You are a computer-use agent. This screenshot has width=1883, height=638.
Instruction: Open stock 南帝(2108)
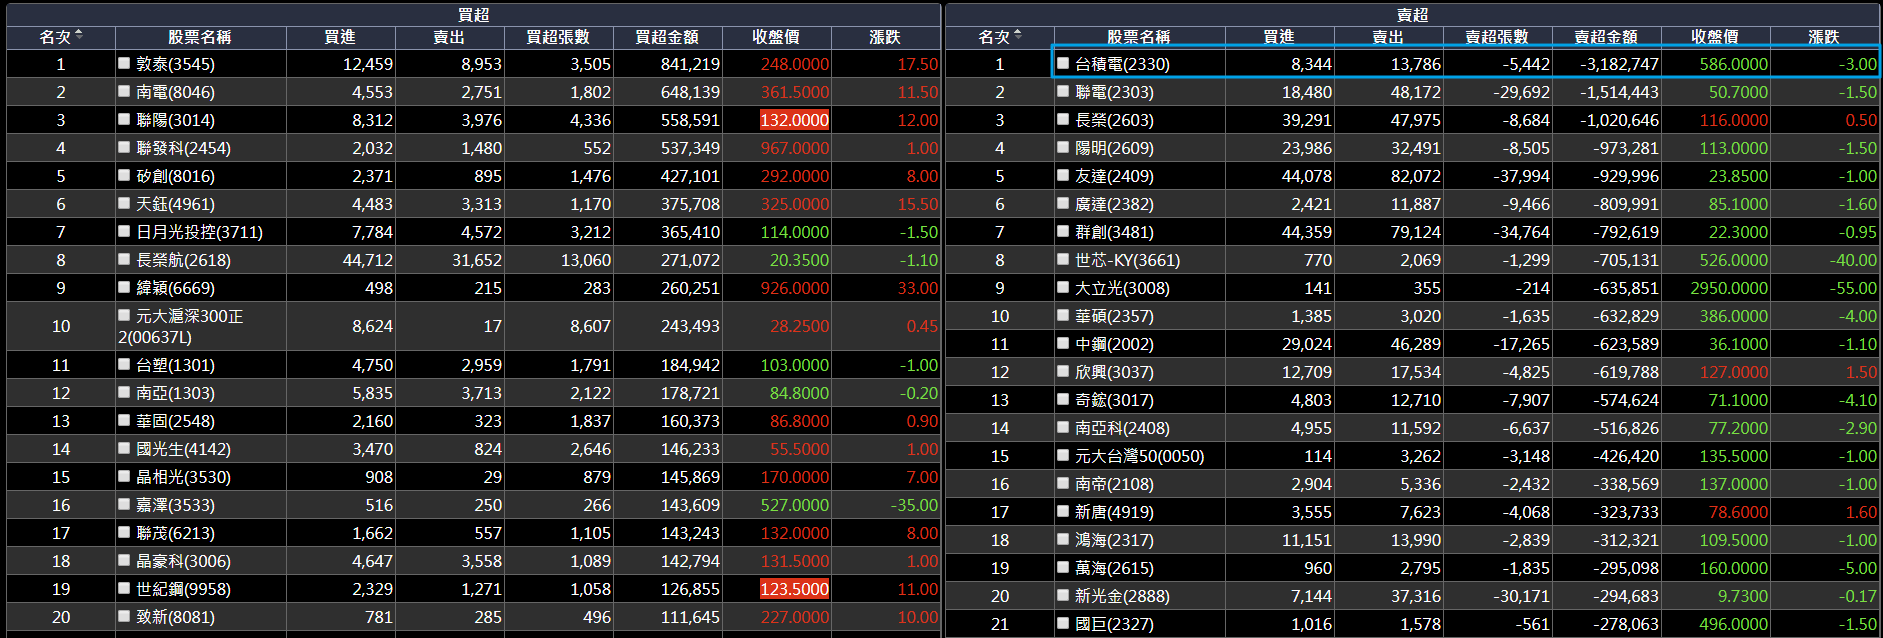point(1114,484)
